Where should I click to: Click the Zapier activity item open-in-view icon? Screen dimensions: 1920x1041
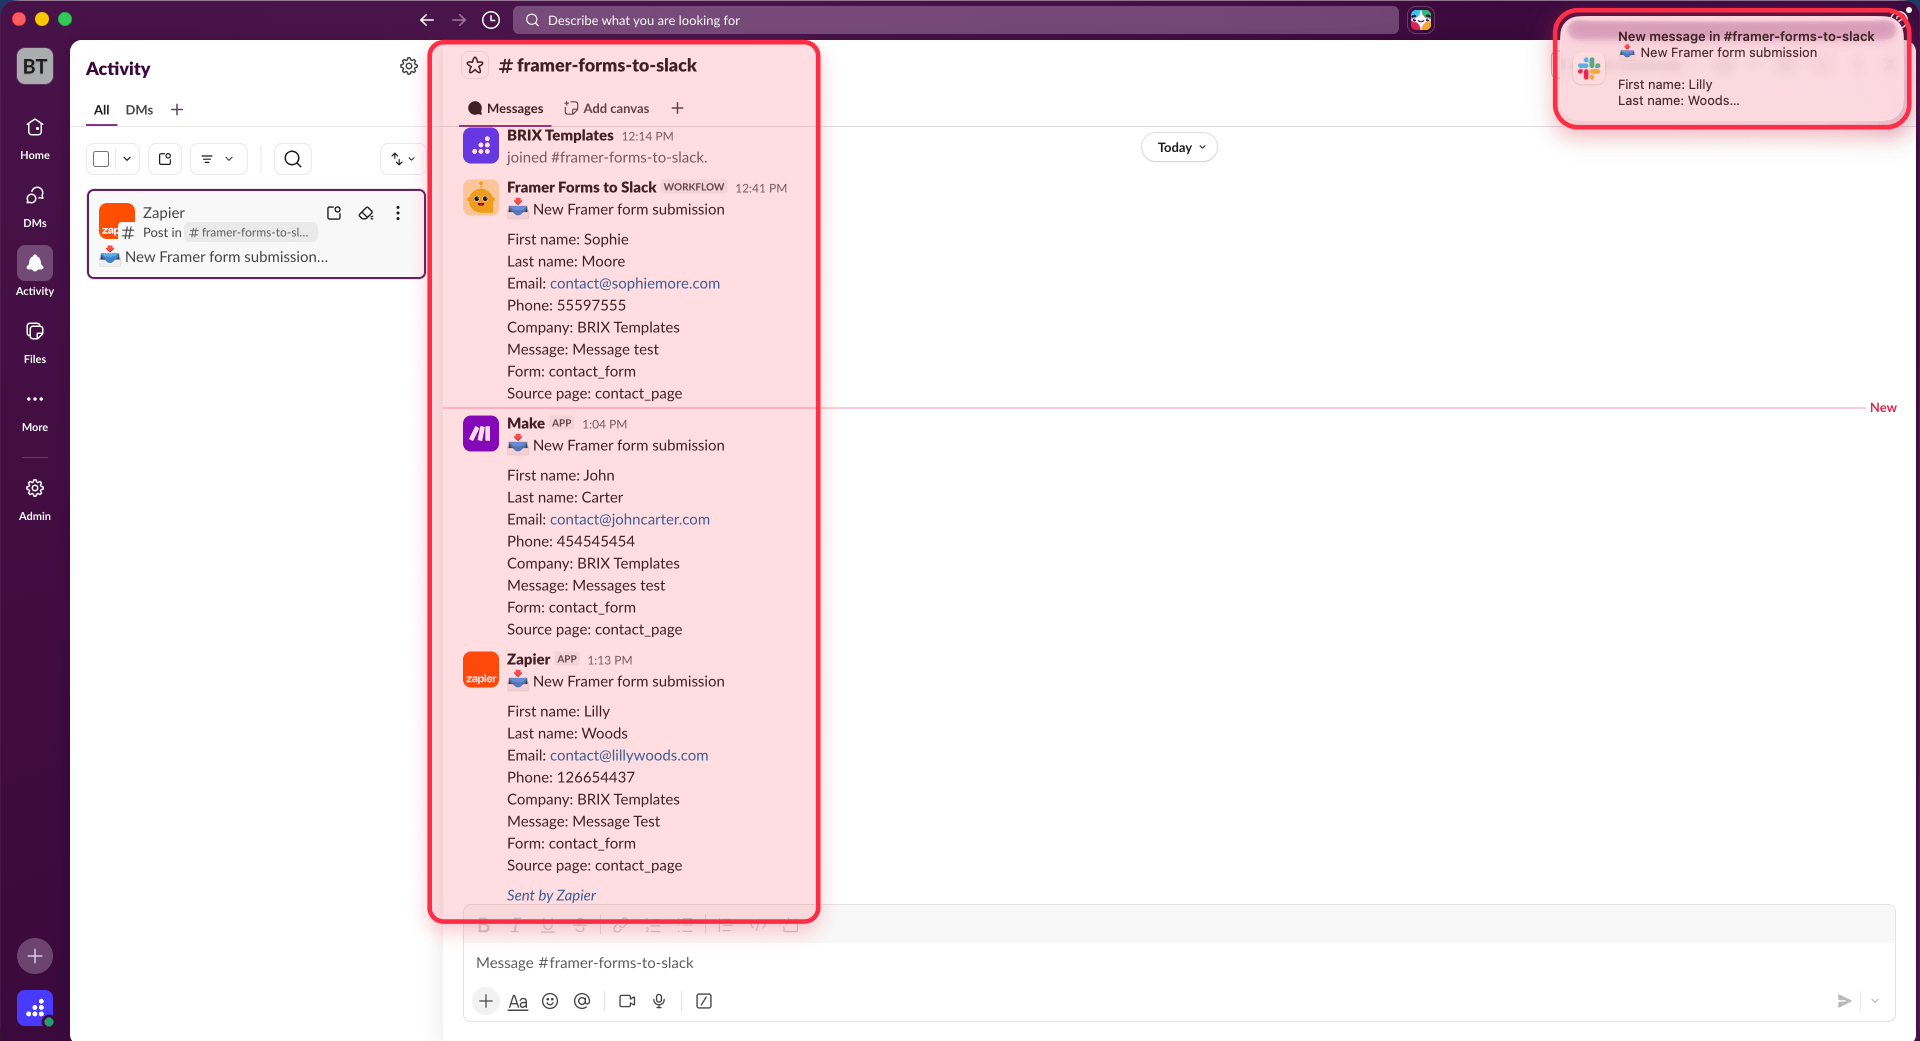[334, 213]
